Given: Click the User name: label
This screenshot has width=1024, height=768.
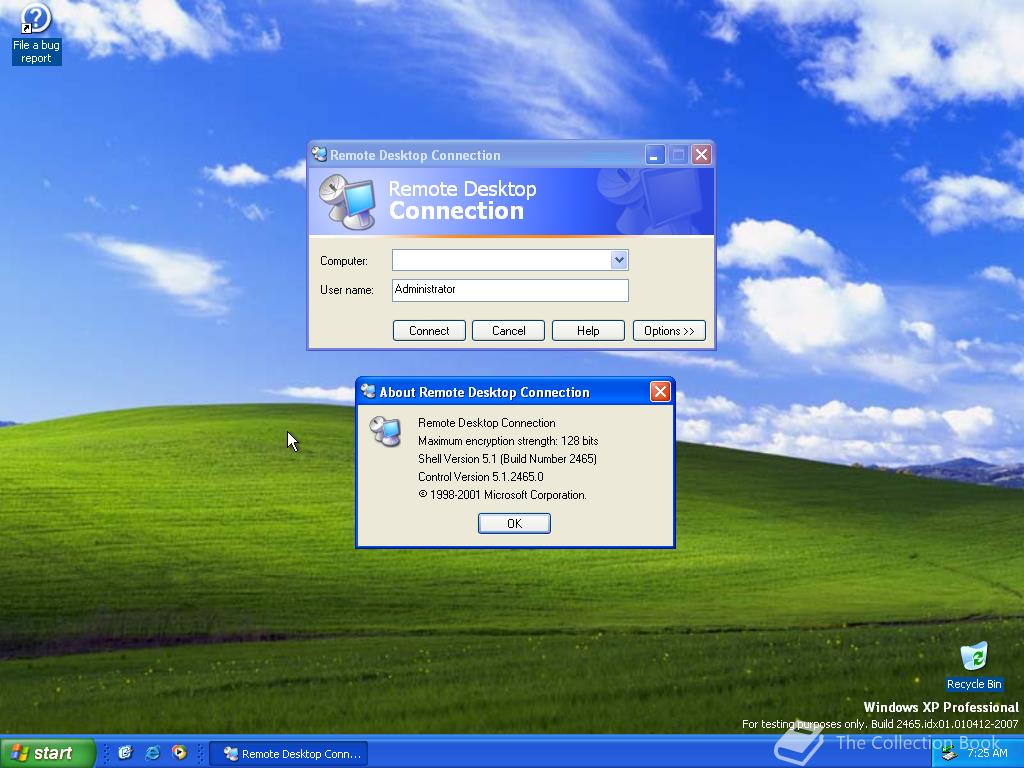Looking at the screenshot, I should click(347, 290).
